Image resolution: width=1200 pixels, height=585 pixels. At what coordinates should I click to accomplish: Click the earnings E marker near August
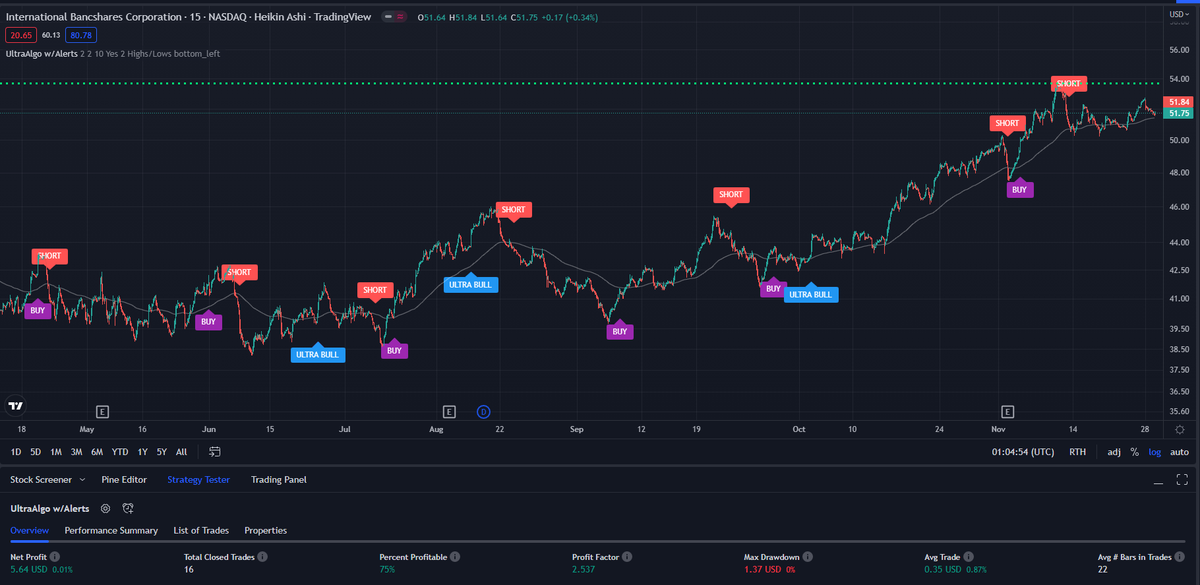tap(449, 411)
